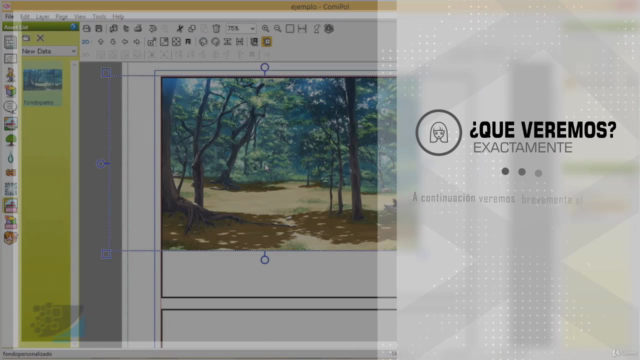This screenshot has height=360, width=640.
Task: Click the folder icon in Asset List
Action: pyautogui.click(x=27, y=38)
